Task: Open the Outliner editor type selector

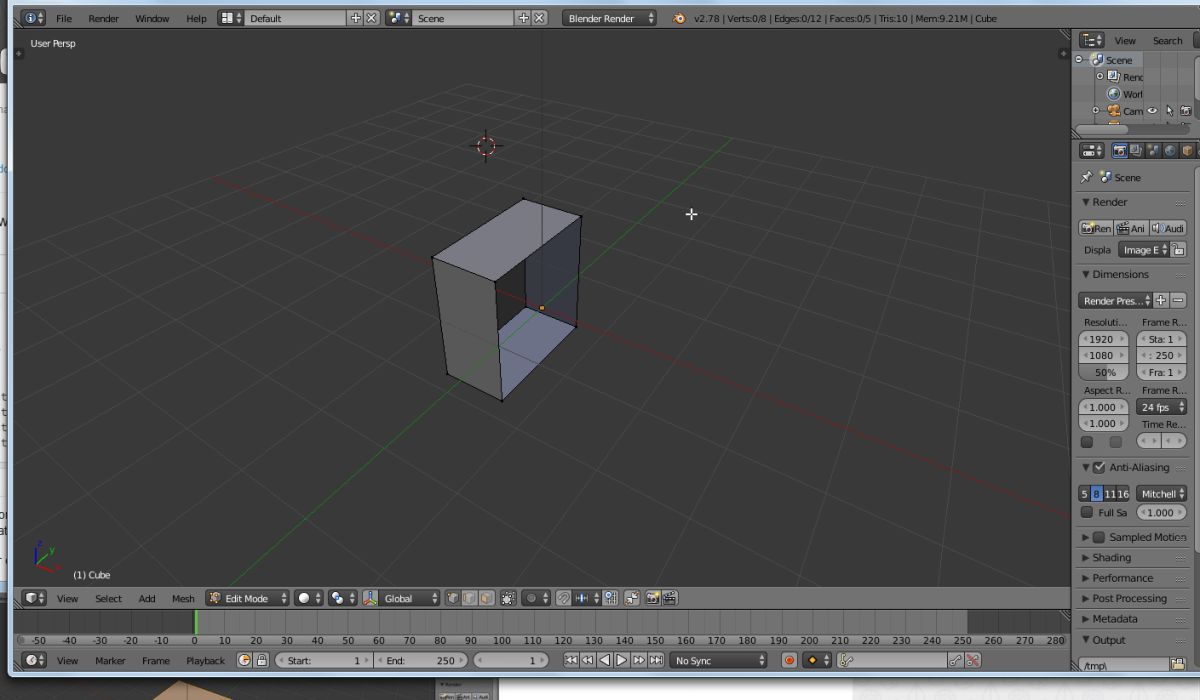Action: pyautogui.click(x=1092, y=40)
